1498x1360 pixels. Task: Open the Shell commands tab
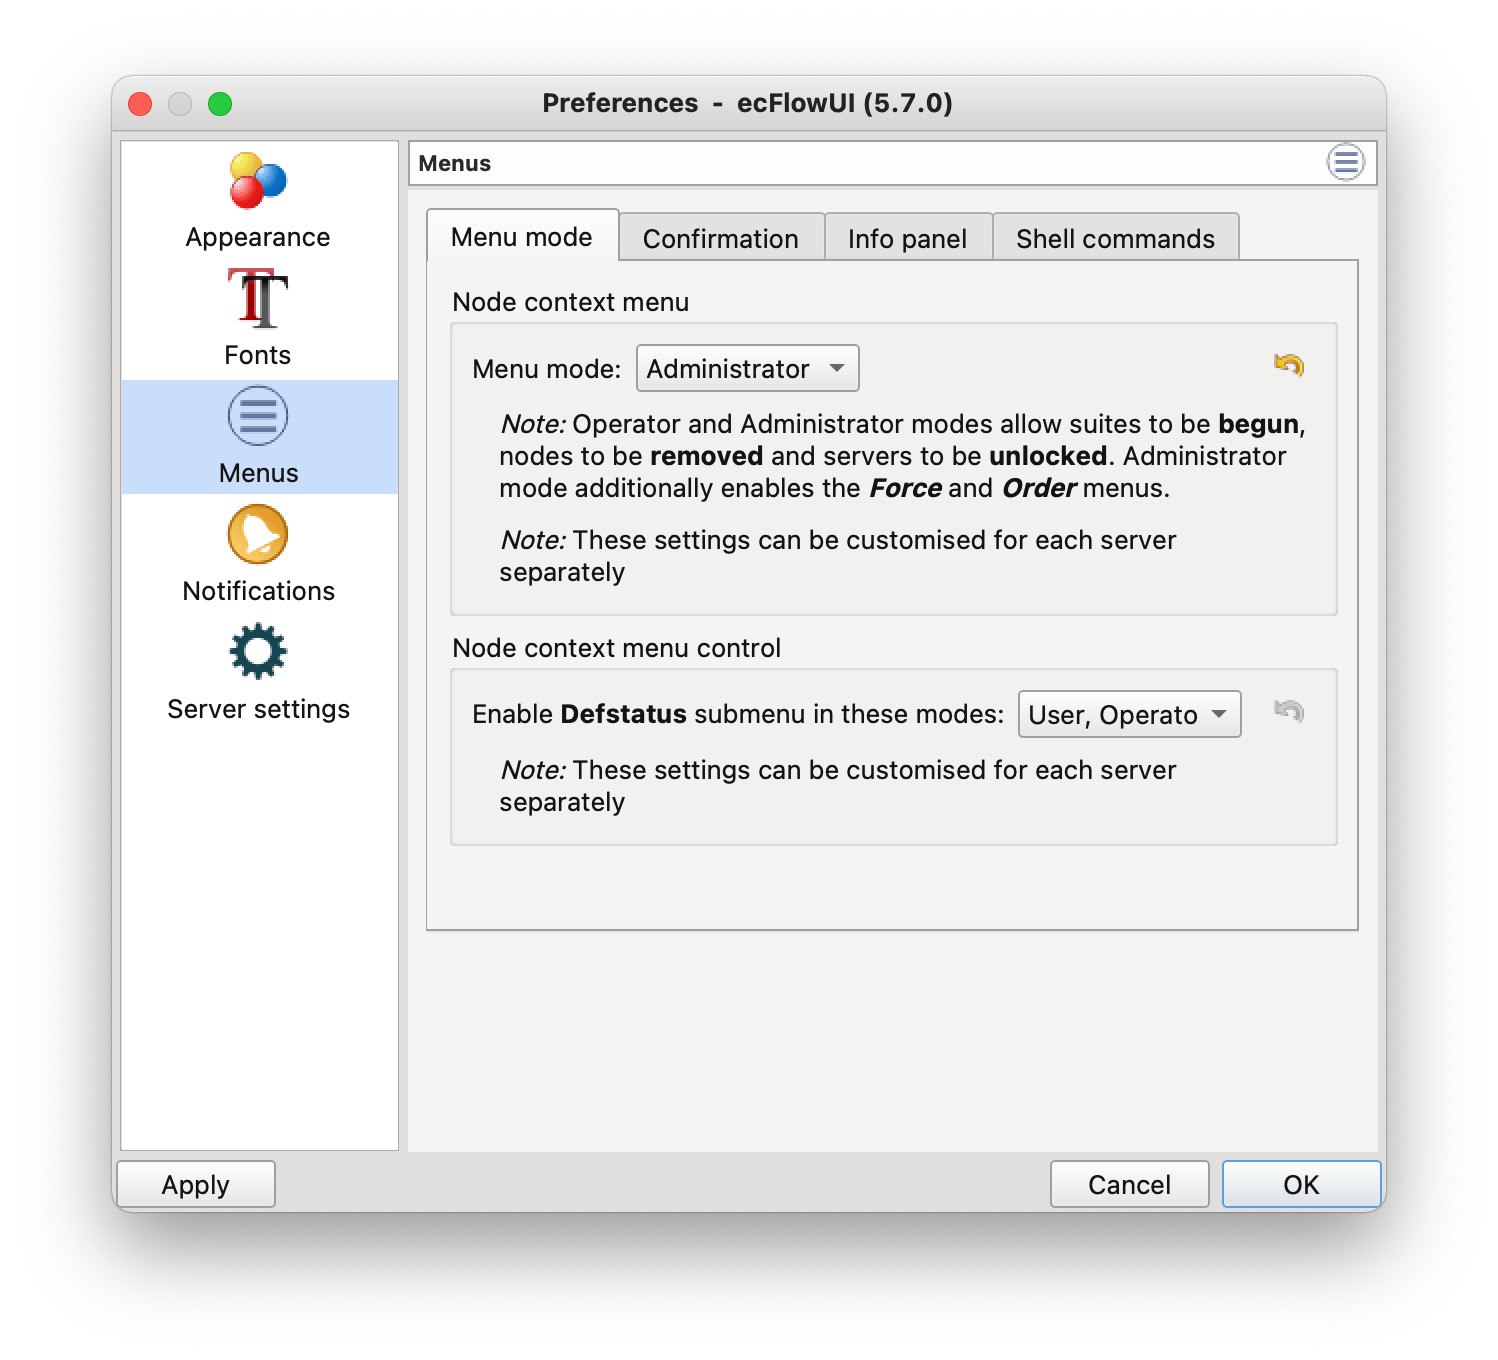coord(1114,237)
